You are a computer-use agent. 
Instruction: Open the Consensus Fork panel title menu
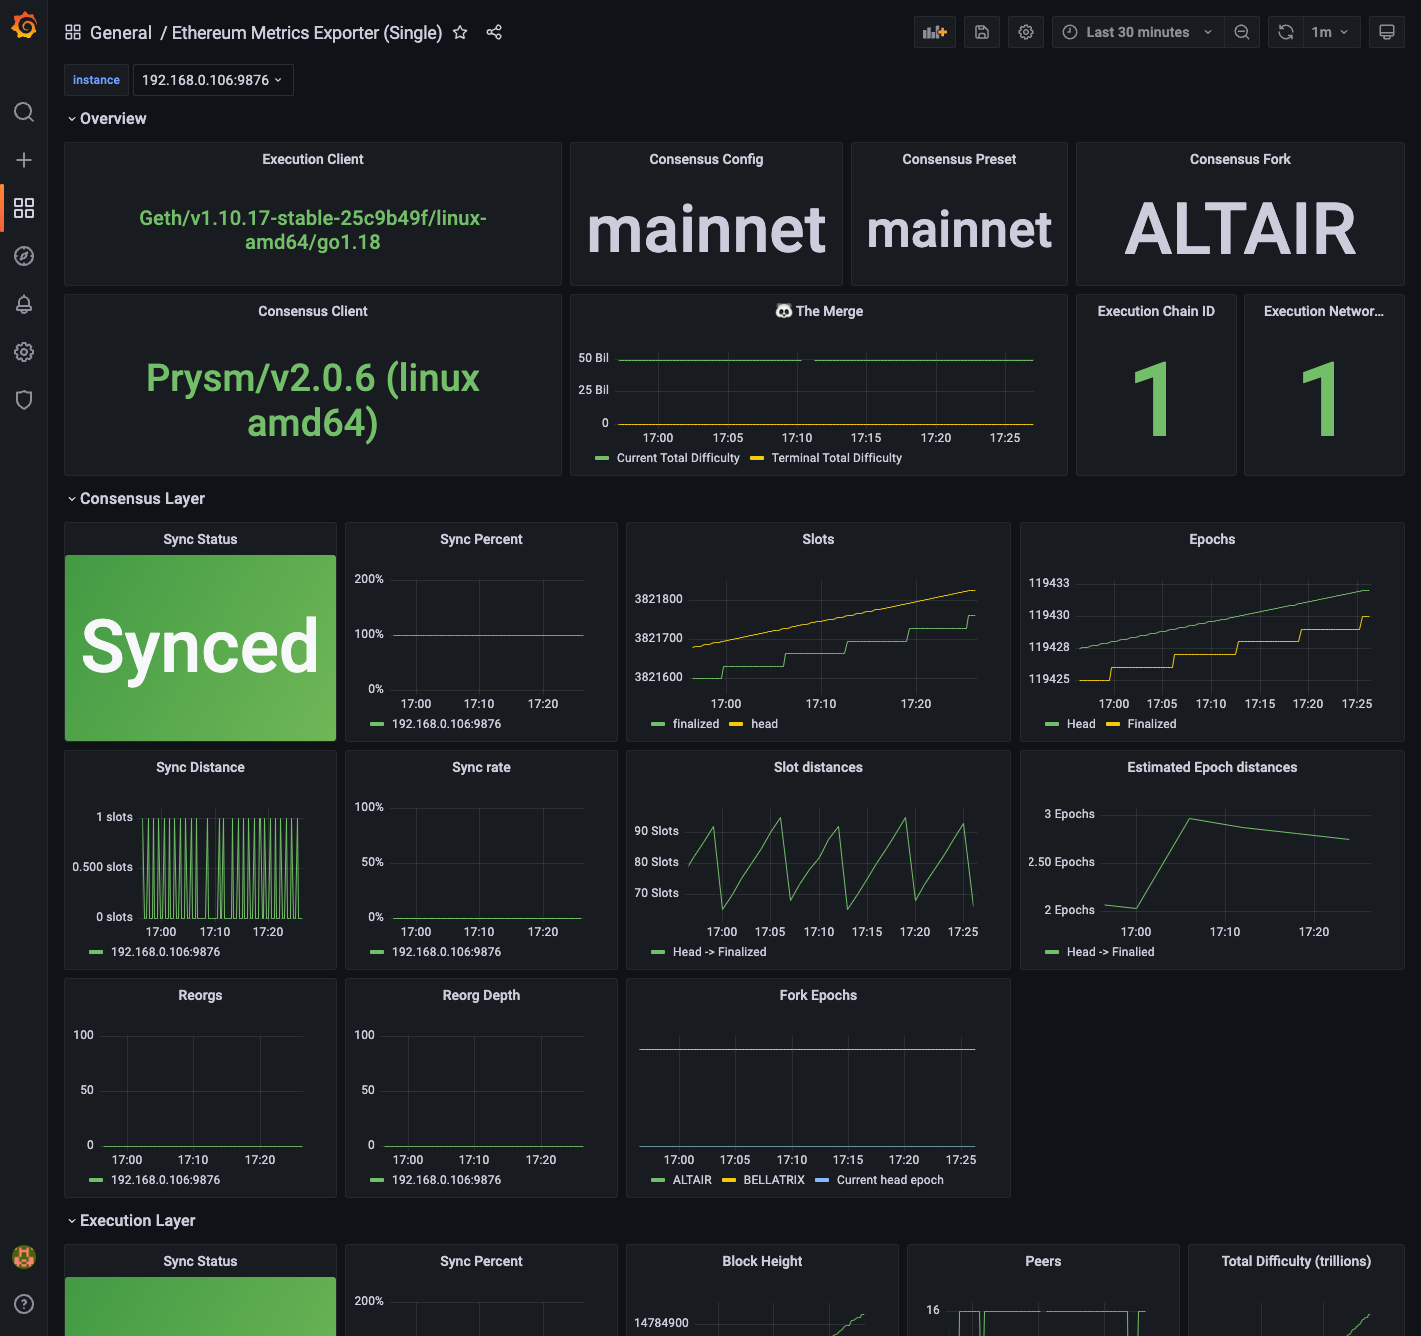click(1240, 159)
